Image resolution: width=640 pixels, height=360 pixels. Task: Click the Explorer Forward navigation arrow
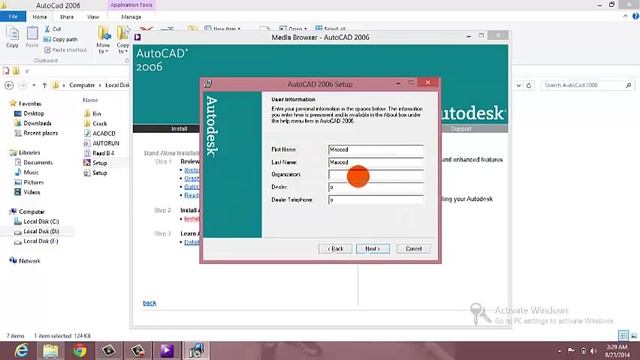[x=23, y=85]
